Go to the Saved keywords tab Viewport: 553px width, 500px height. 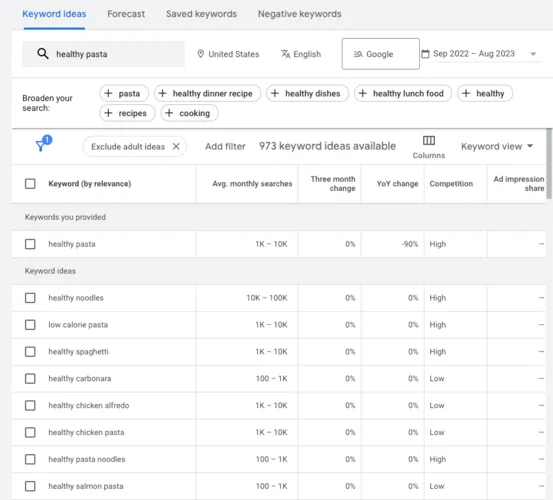(201, 14)
